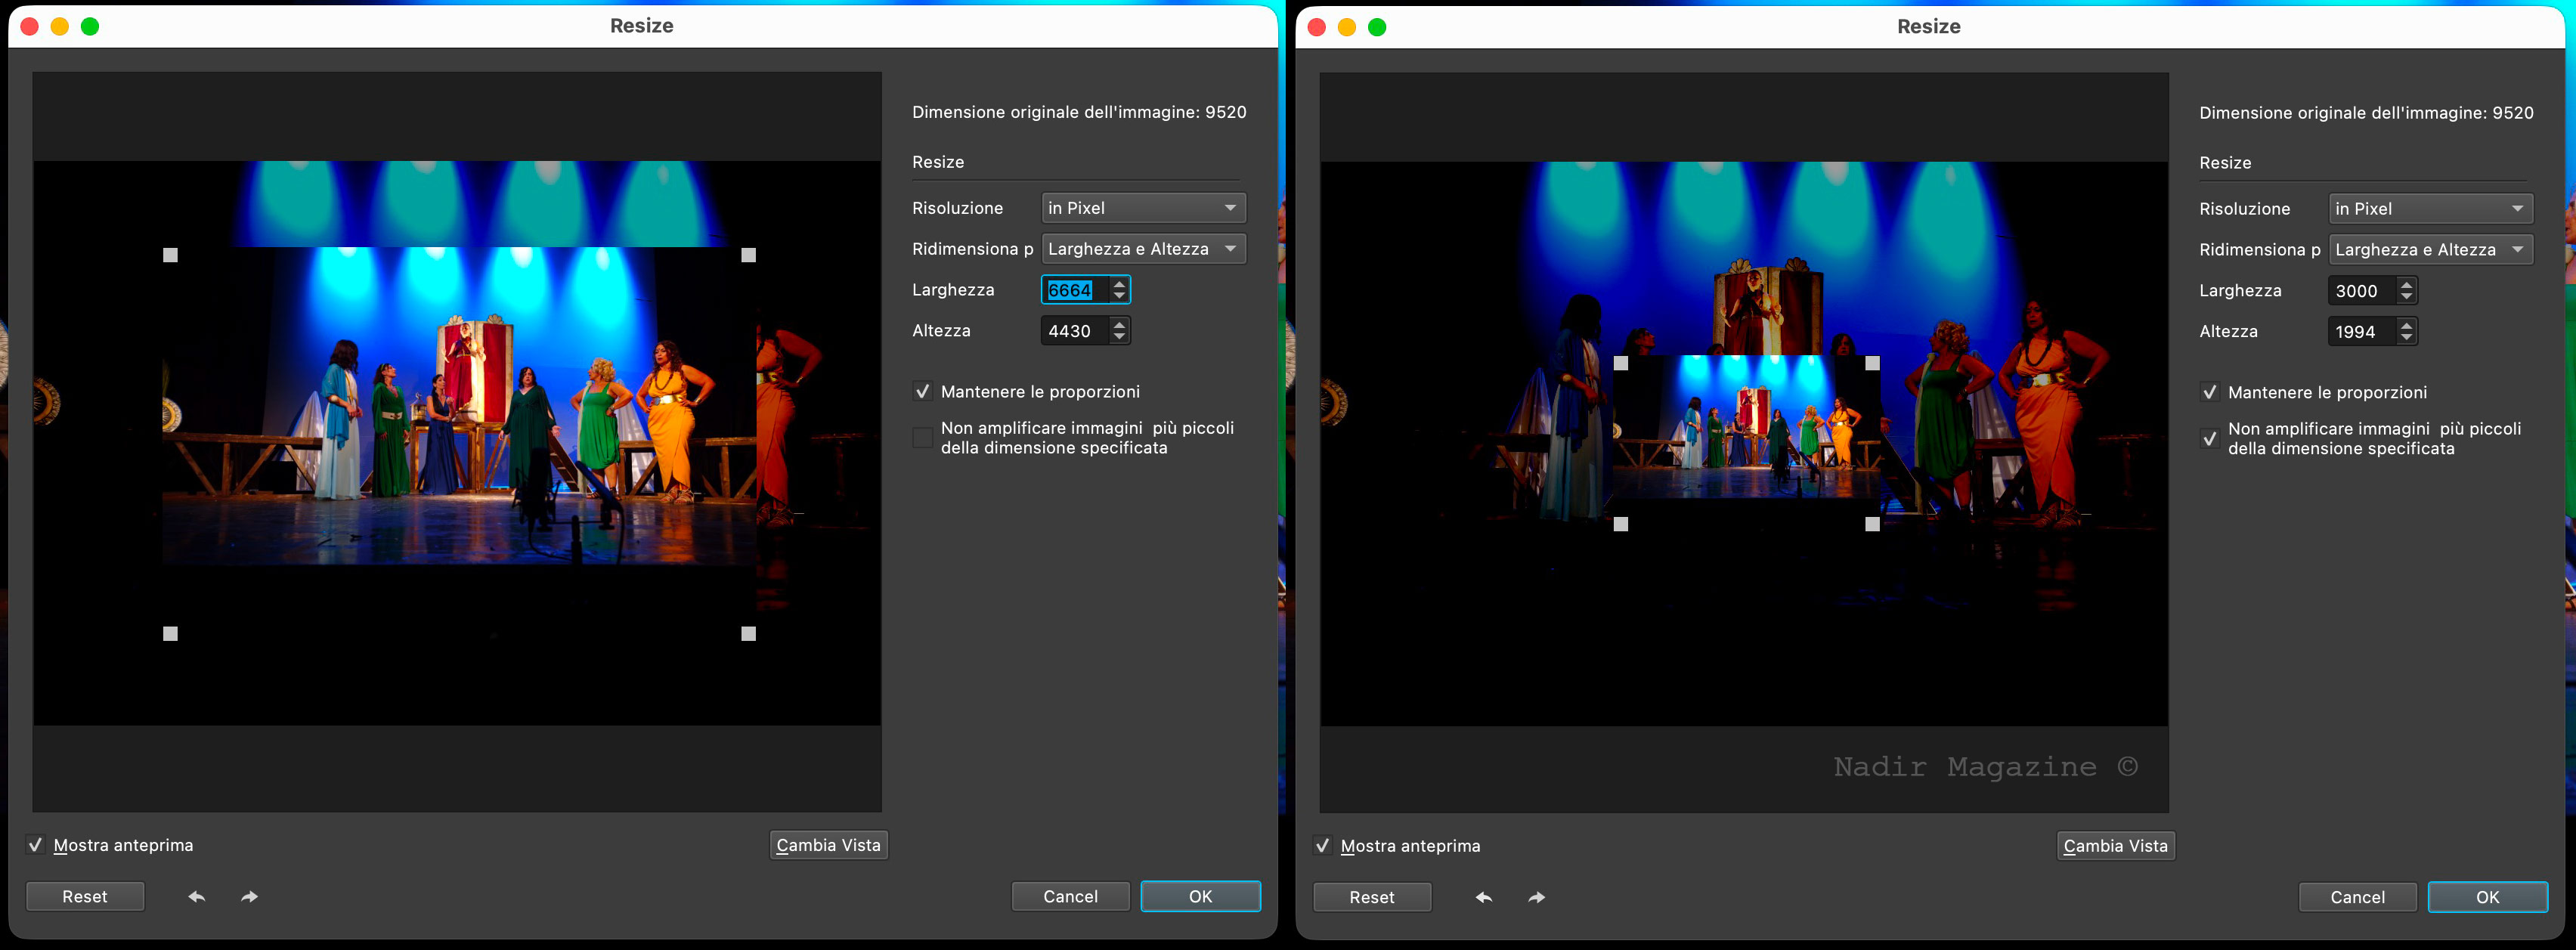Disable the checked 'Non amplificare immagini' option
The height and width of the screenshot is (950, 2576).
click(x=2209, y=439)
